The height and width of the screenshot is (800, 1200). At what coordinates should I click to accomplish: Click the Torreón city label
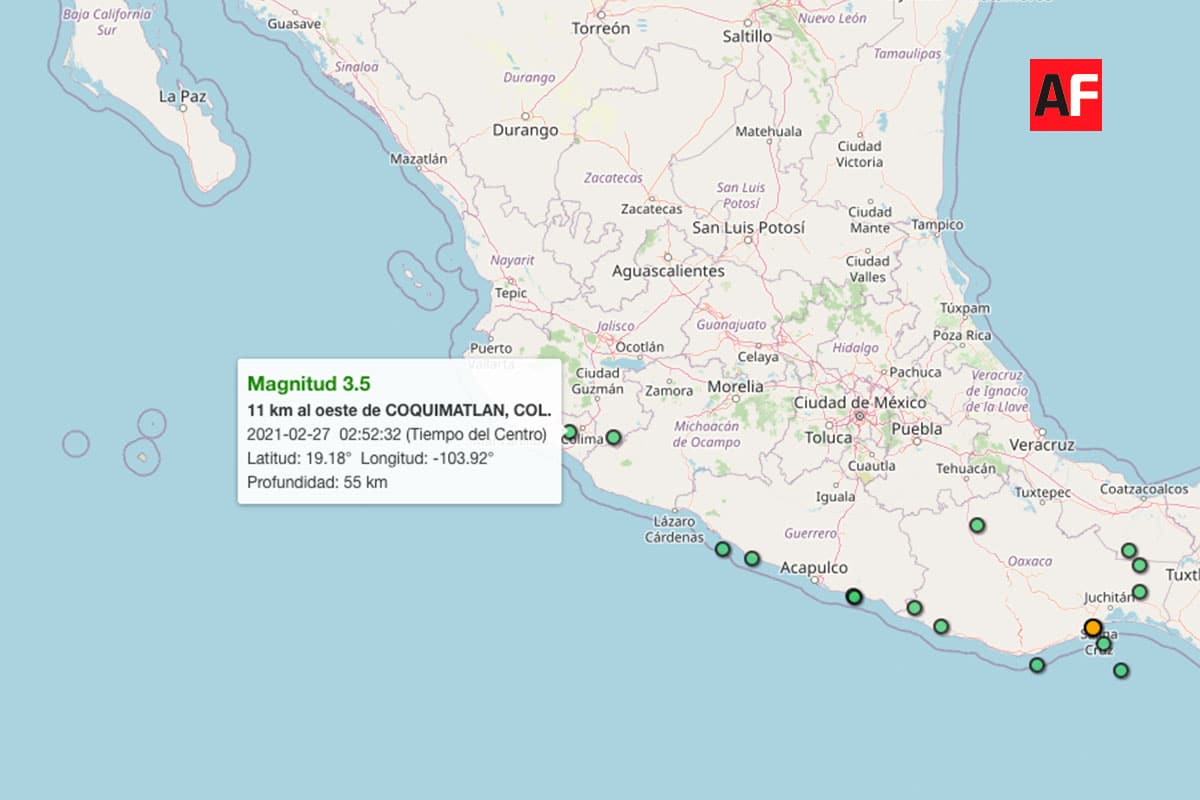601,29
